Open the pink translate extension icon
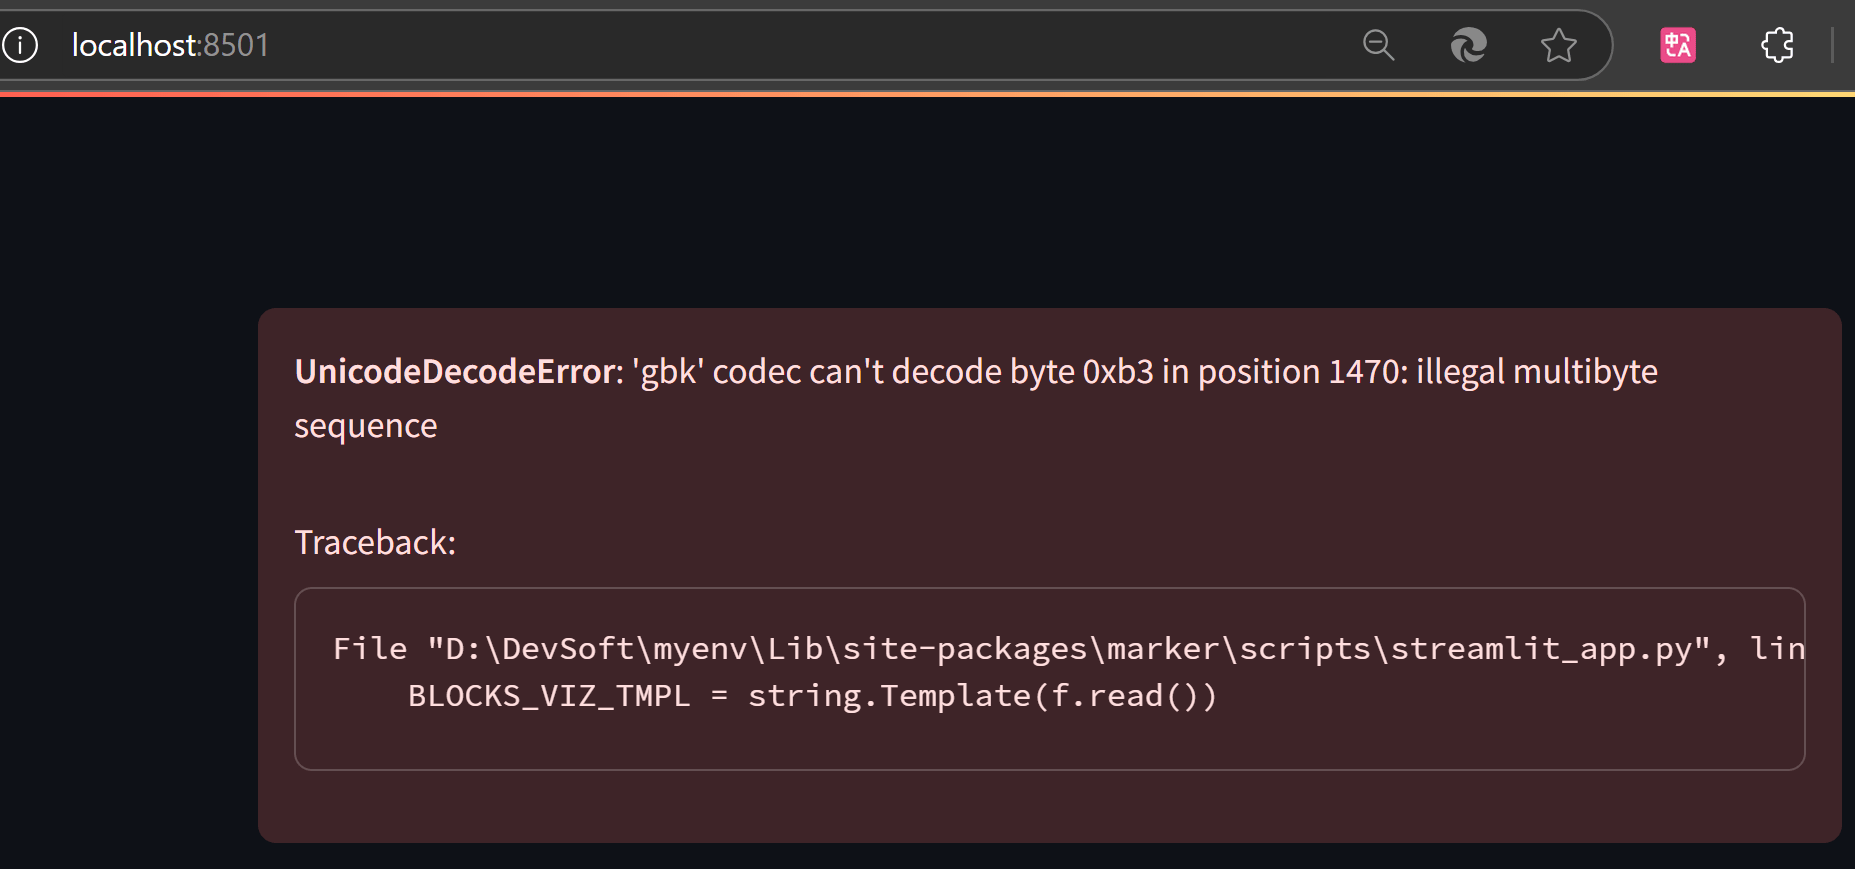The height and width of the screenshot is (869, 1855). coord(1677,45)
